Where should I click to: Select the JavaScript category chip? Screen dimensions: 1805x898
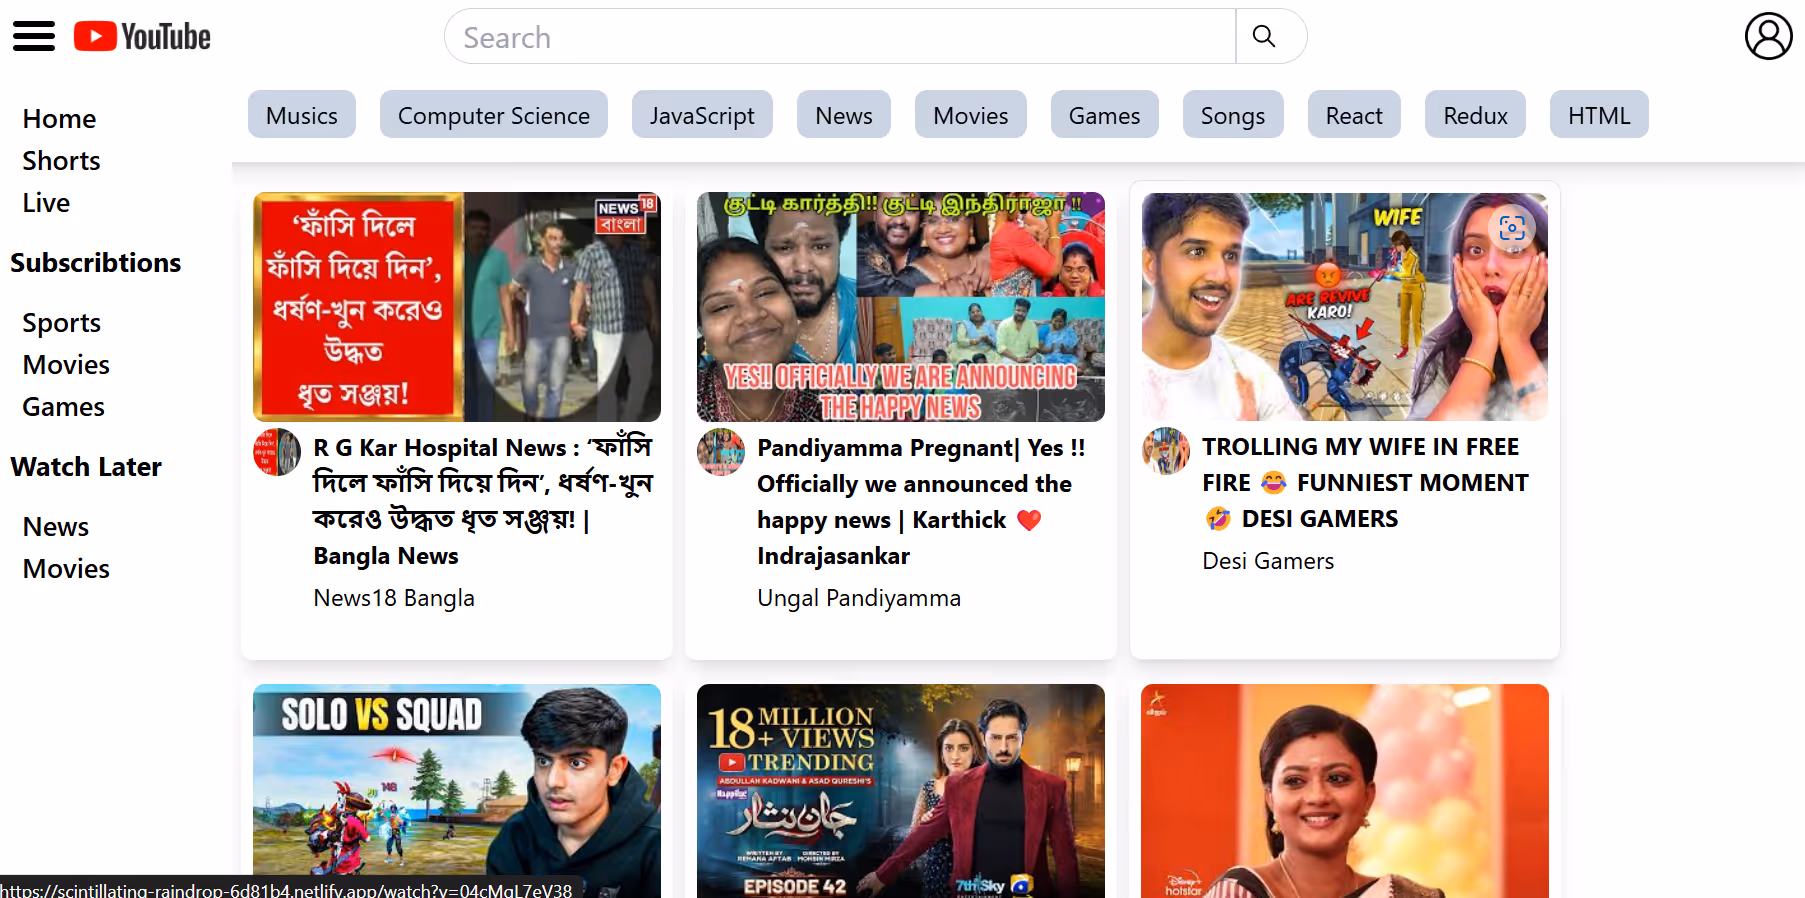point(701,115)
